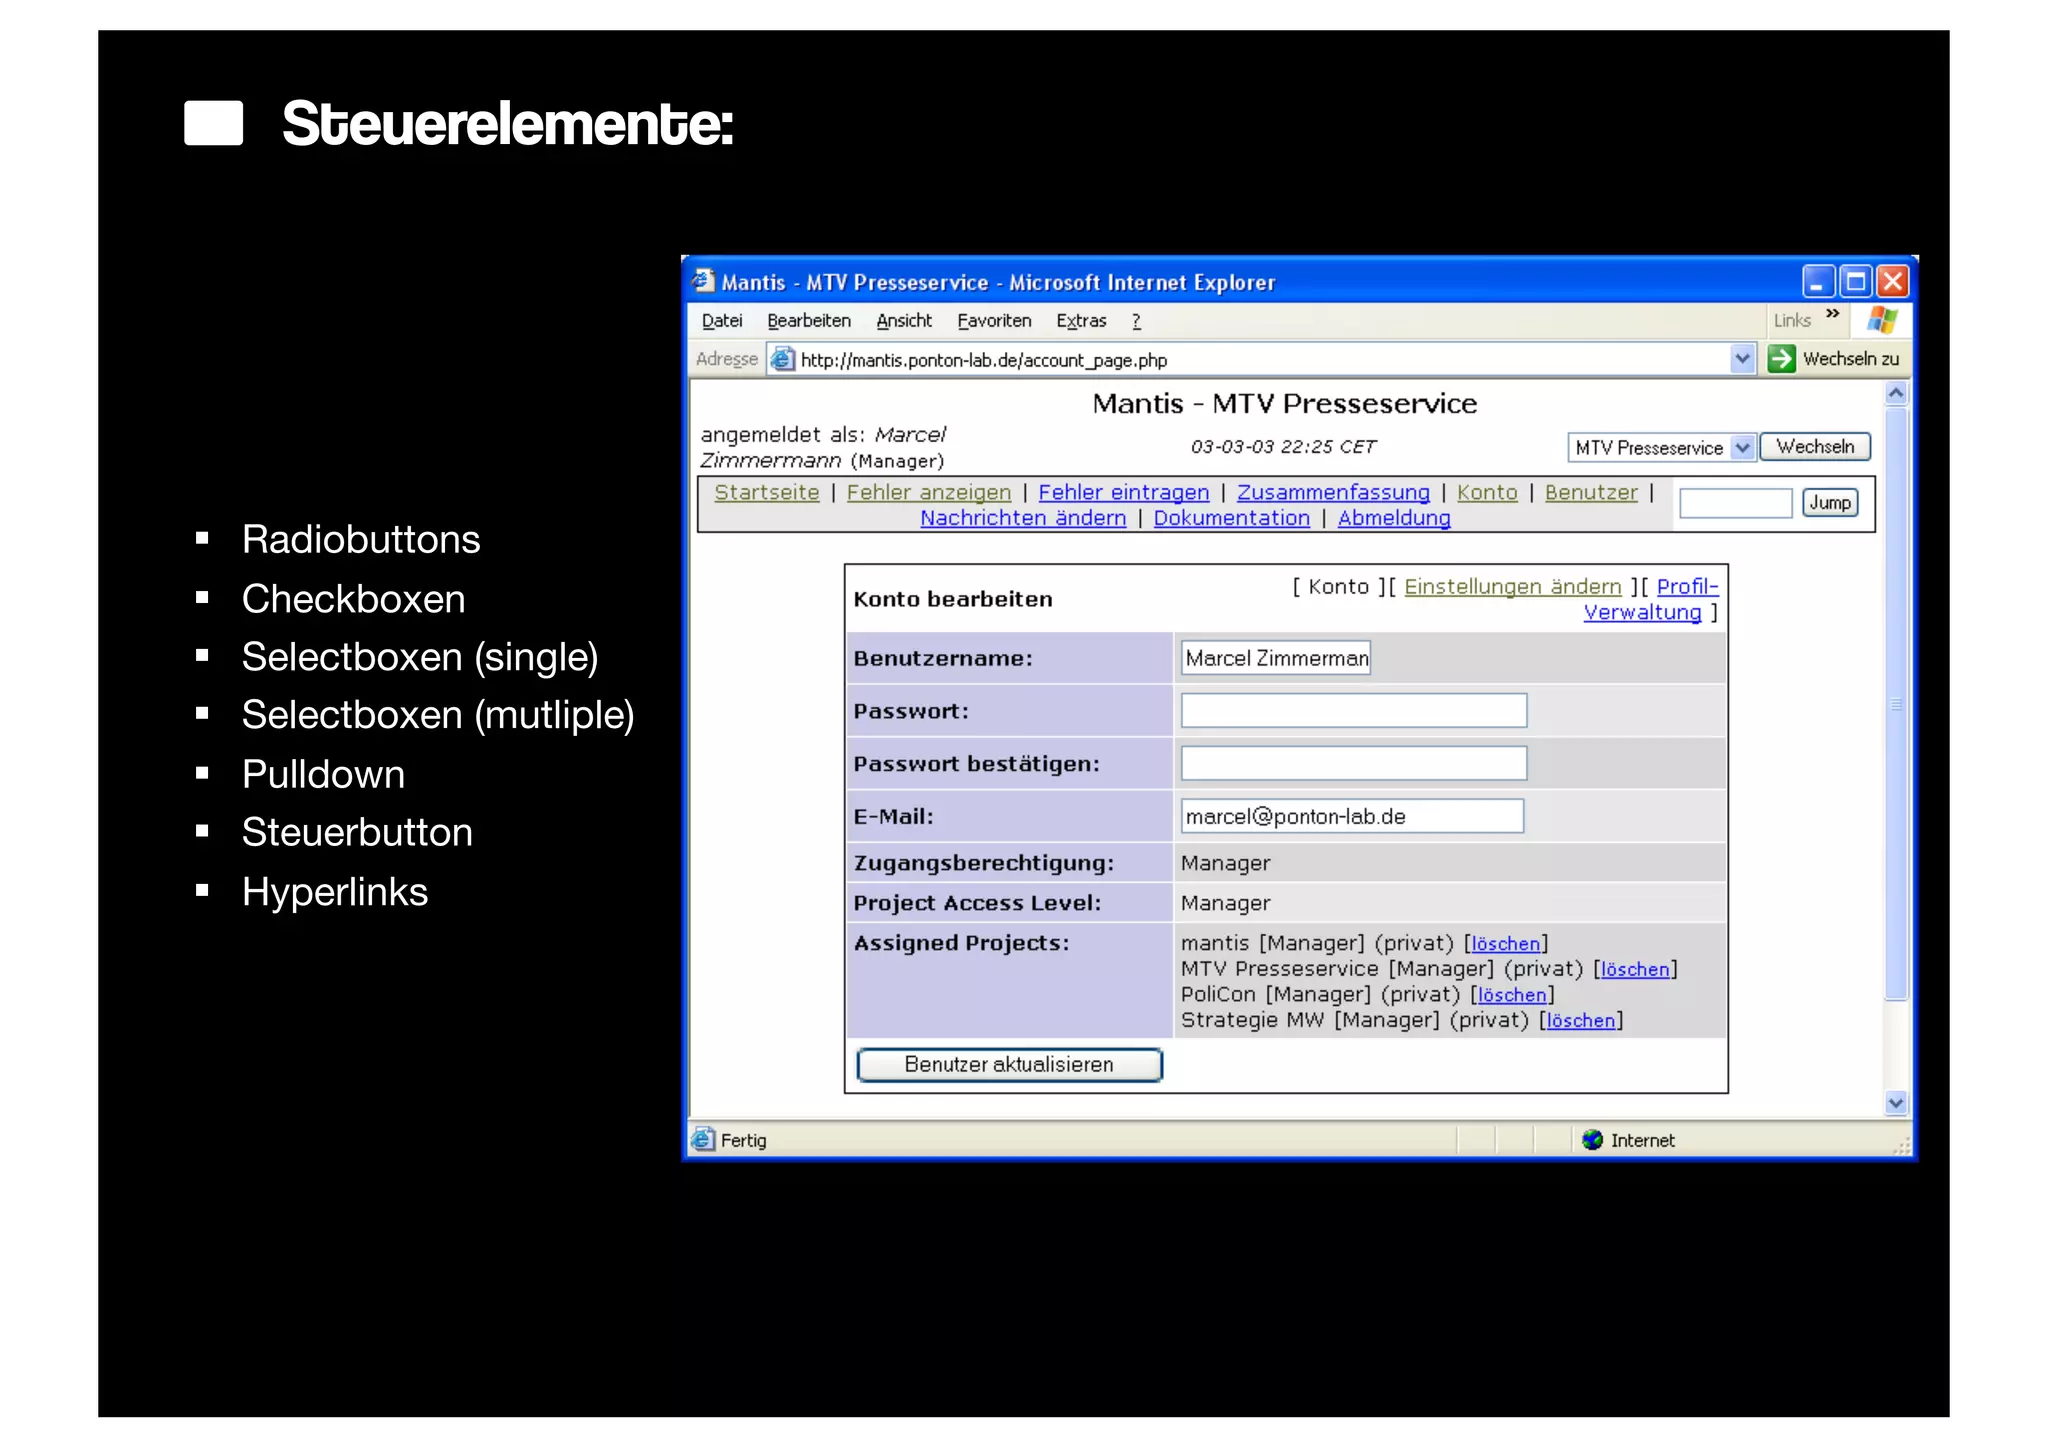Screen dimensions: 2048x1447
Task: Click löschen next to MTV Presseservice project
Action: (1635, 969)
